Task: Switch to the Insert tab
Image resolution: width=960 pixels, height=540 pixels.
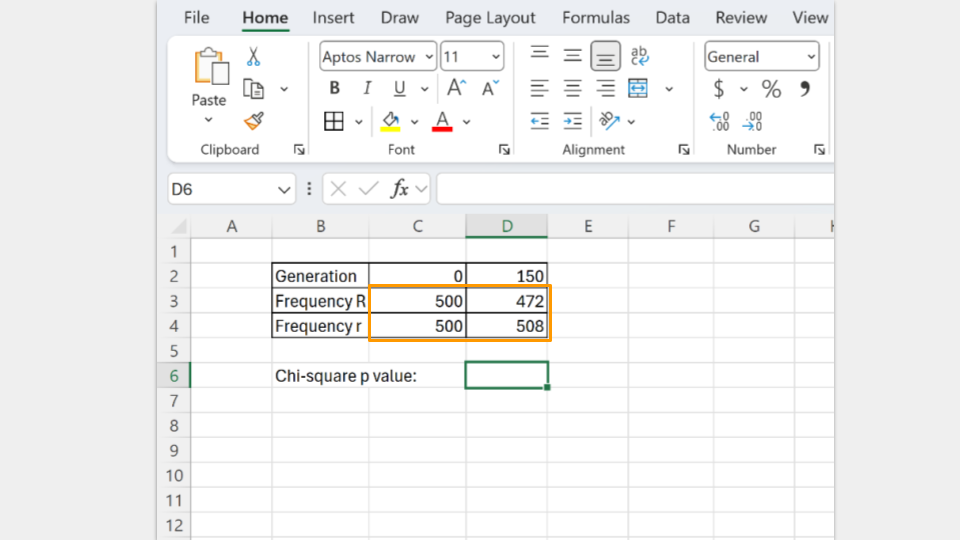Action: coord(333,18)
